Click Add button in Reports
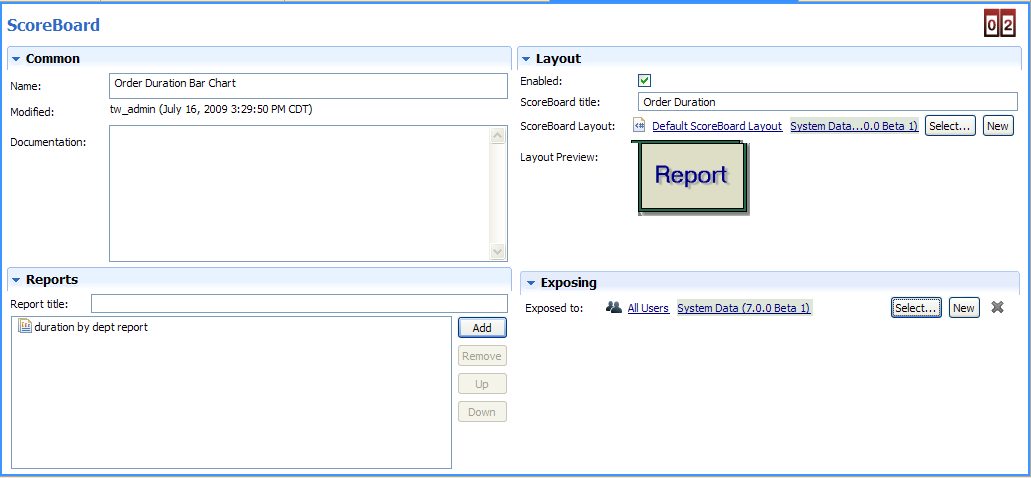Screen dimensions: 1031x478 (x=482, y=328)
